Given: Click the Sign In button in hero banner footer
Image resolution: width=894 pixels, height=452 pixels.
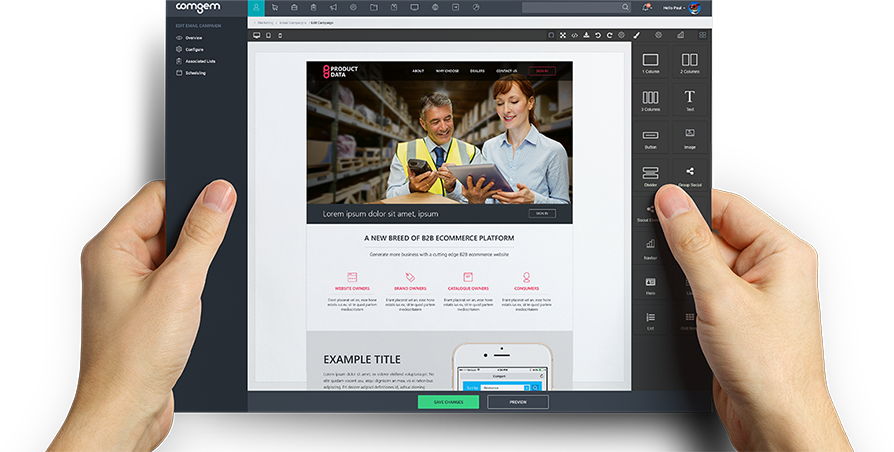Looking at the screenshot, I should click(542, 214).
